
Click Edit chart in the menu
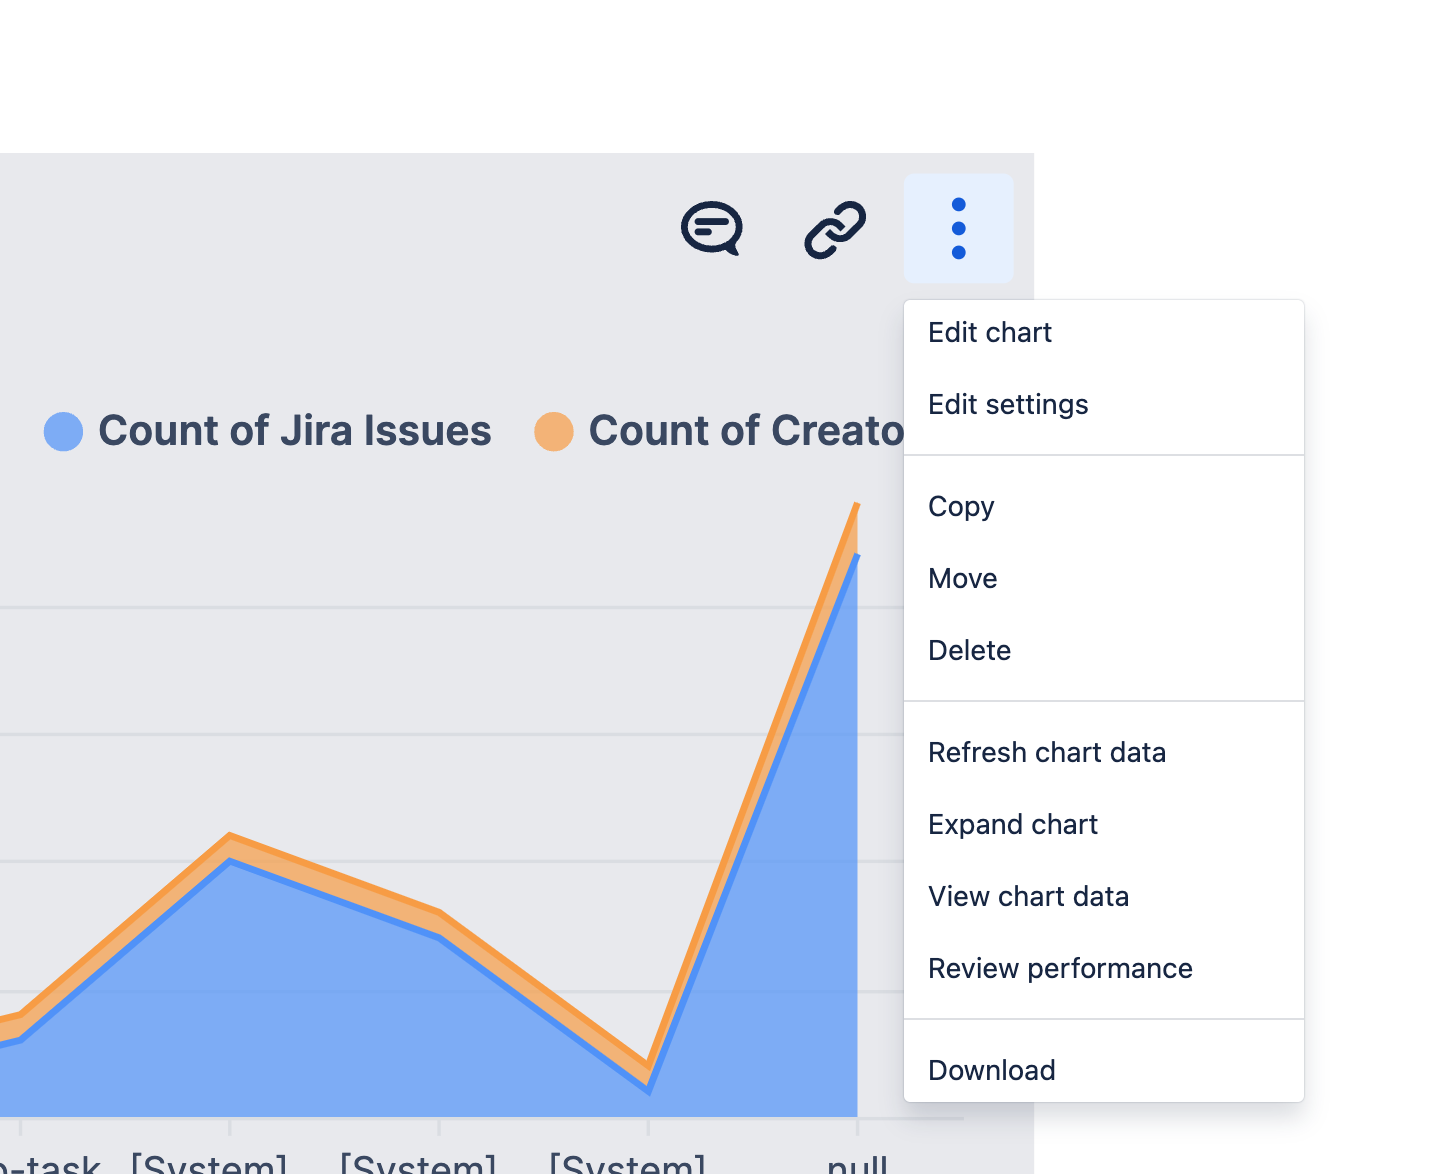coord(990,332)
